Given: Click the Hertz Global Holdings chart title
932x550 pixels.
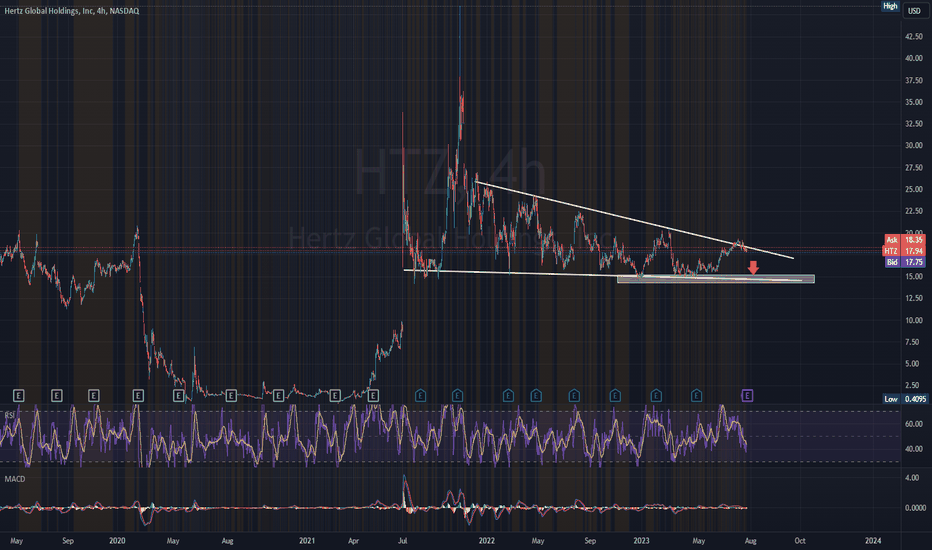Looking at the screenshot, I should point(71,11).
